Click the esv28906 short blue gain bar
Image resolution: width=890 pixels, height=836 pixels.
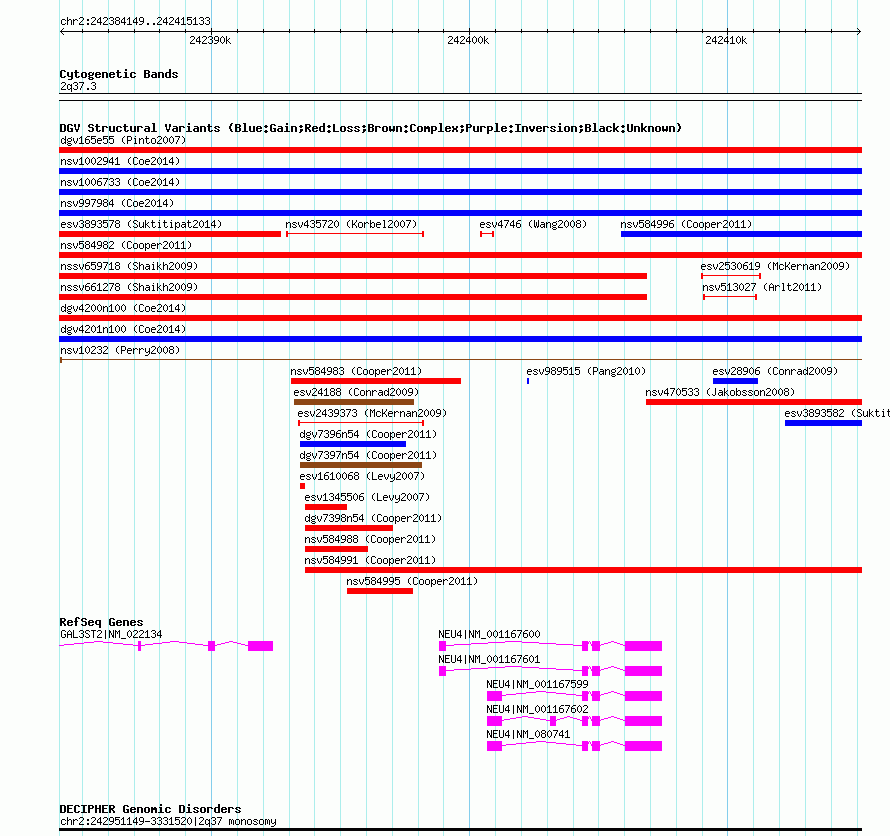tap(735, 381)
